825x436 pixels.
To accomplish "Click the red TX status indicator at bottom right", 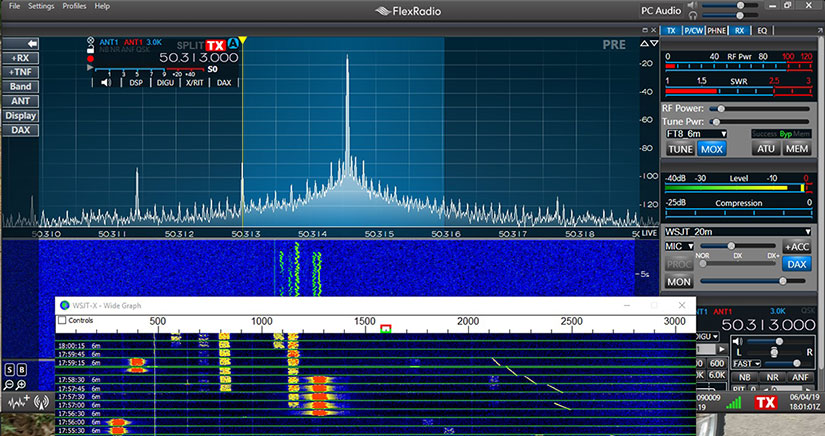I will pos(766,403).
